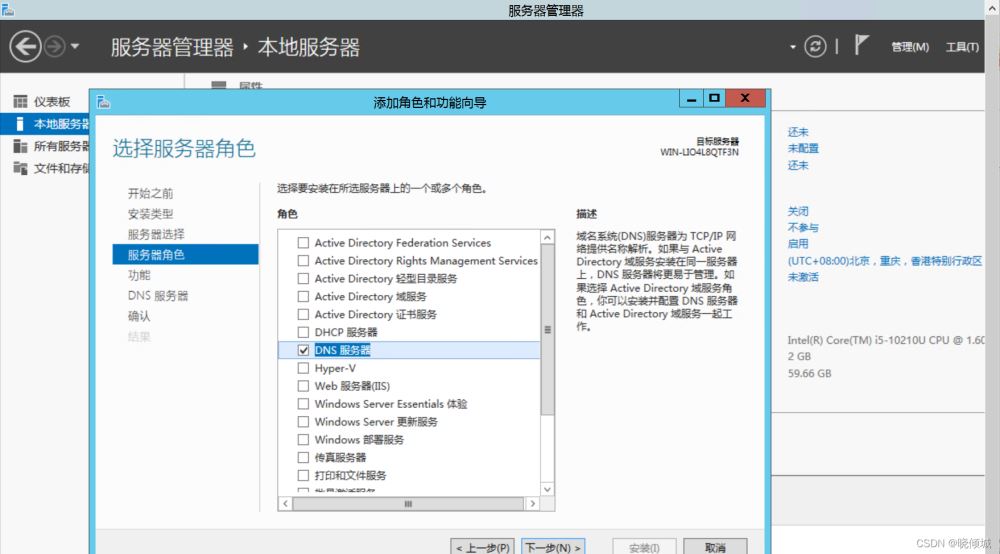The height and width of the screenshot is (554, 1000).
Task: Click the 不参与 link in properties
Action: click(x=803, y=227)
